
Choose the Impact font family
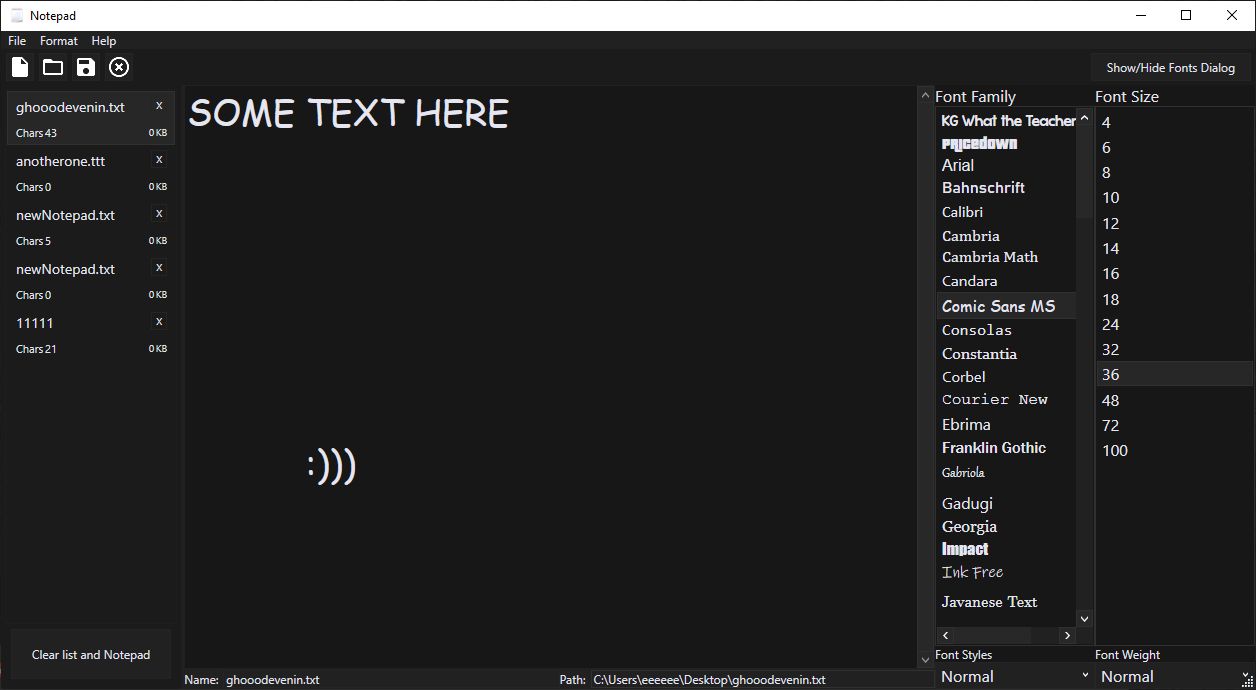[x=1006, y=549]
